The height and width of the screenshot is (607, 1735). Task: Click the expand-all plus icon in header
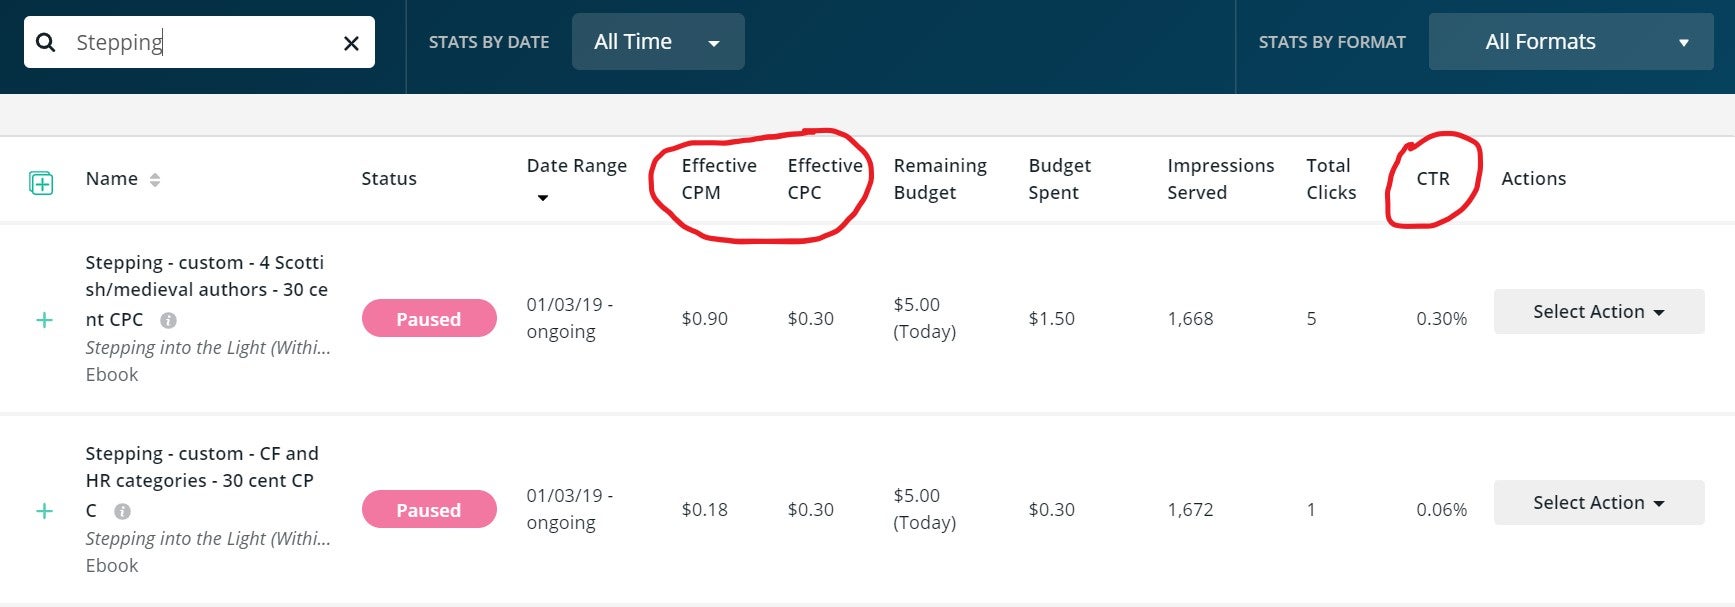coord(41,183)
